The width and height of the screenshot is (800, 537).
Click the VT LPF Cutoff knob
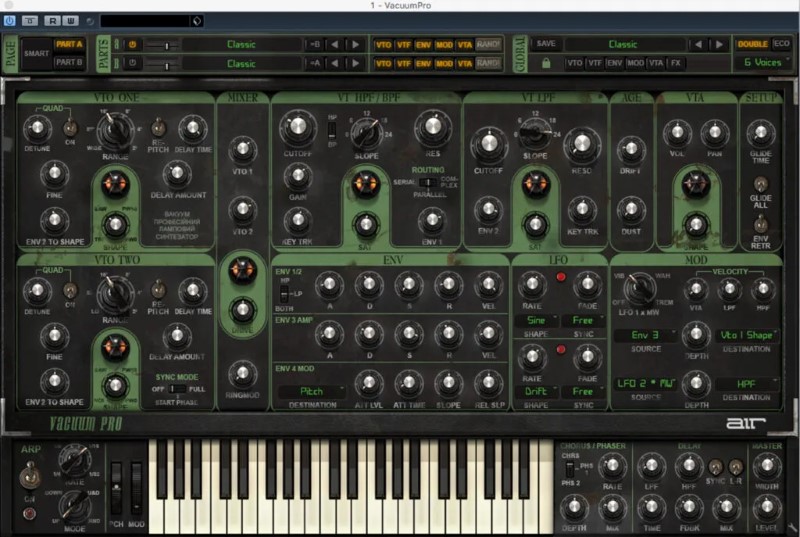(489, 143)
